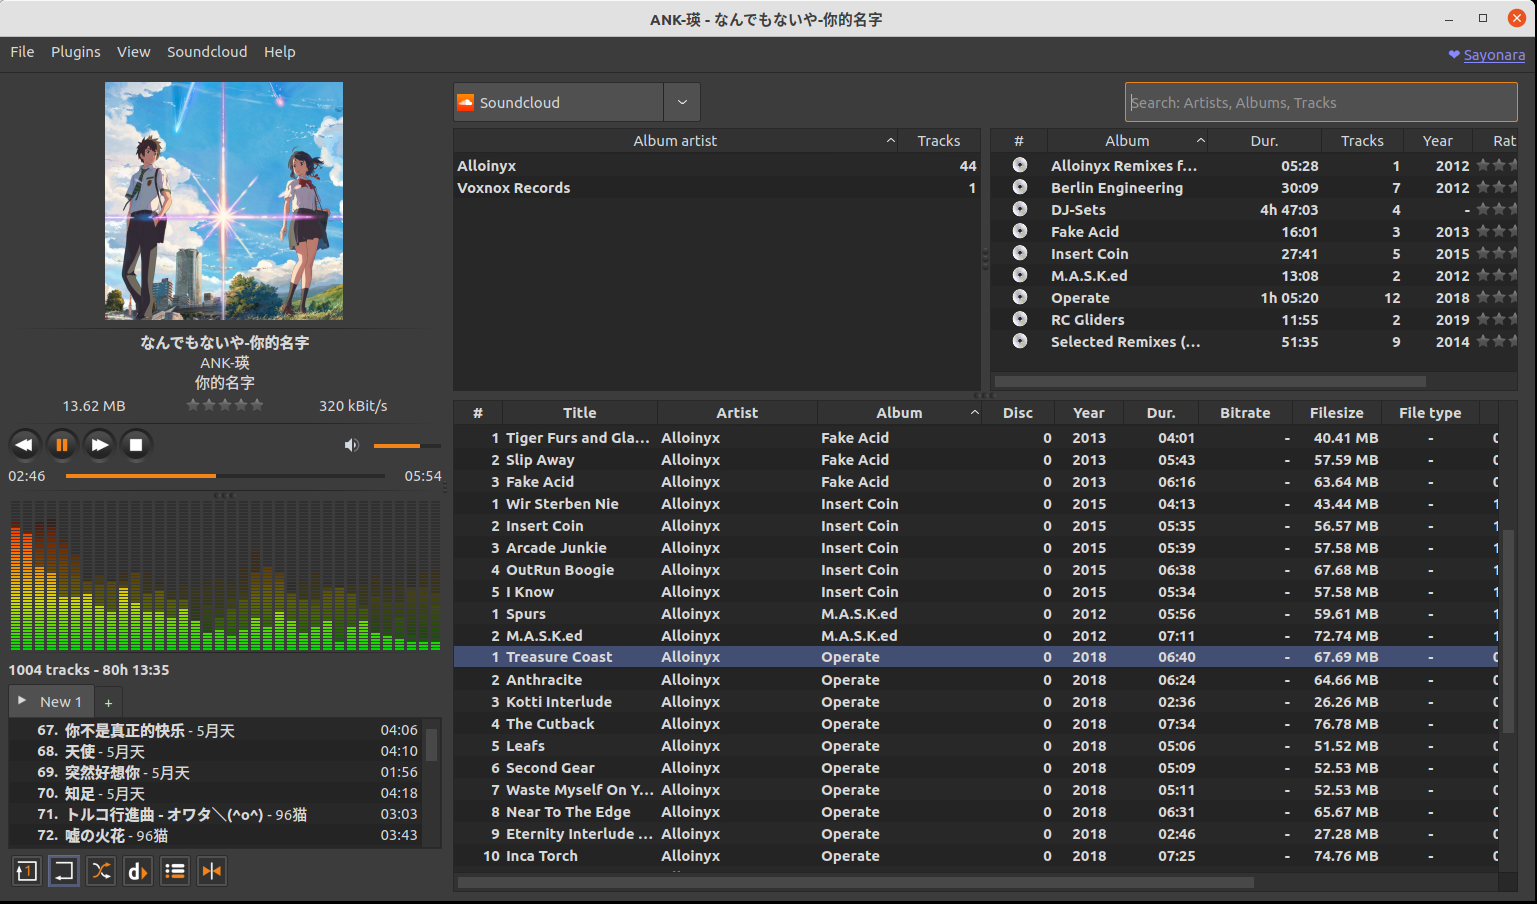The image size is (1537, 904).
Task: Sort album list by Dur. header
Action: coord(1264,141)
